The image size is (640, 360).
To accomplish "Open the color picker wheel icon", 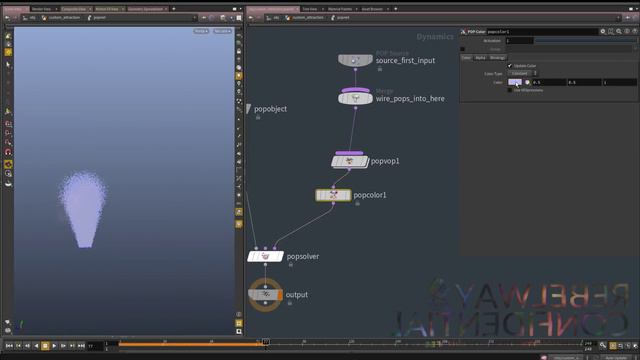I will point(527,82).
